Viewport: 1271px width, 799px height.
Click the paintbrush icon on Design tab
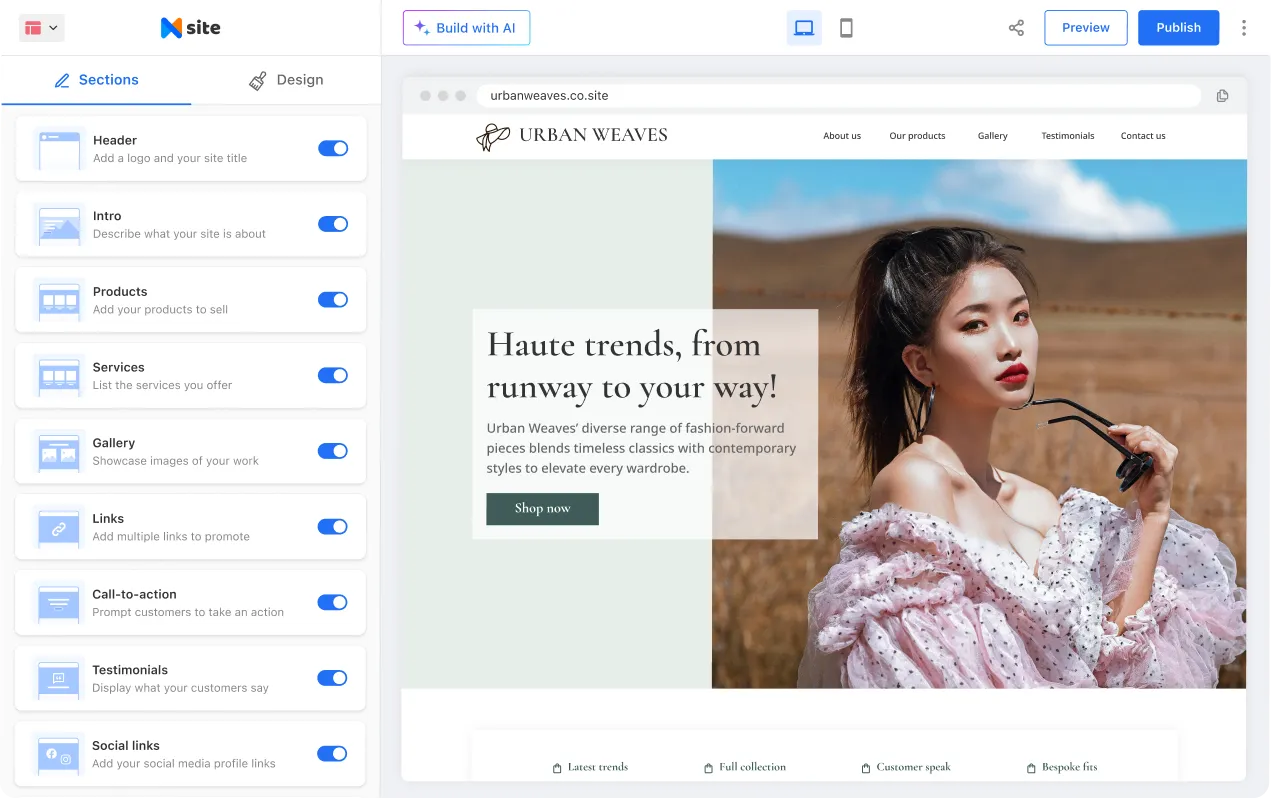(x=257, y=80)
